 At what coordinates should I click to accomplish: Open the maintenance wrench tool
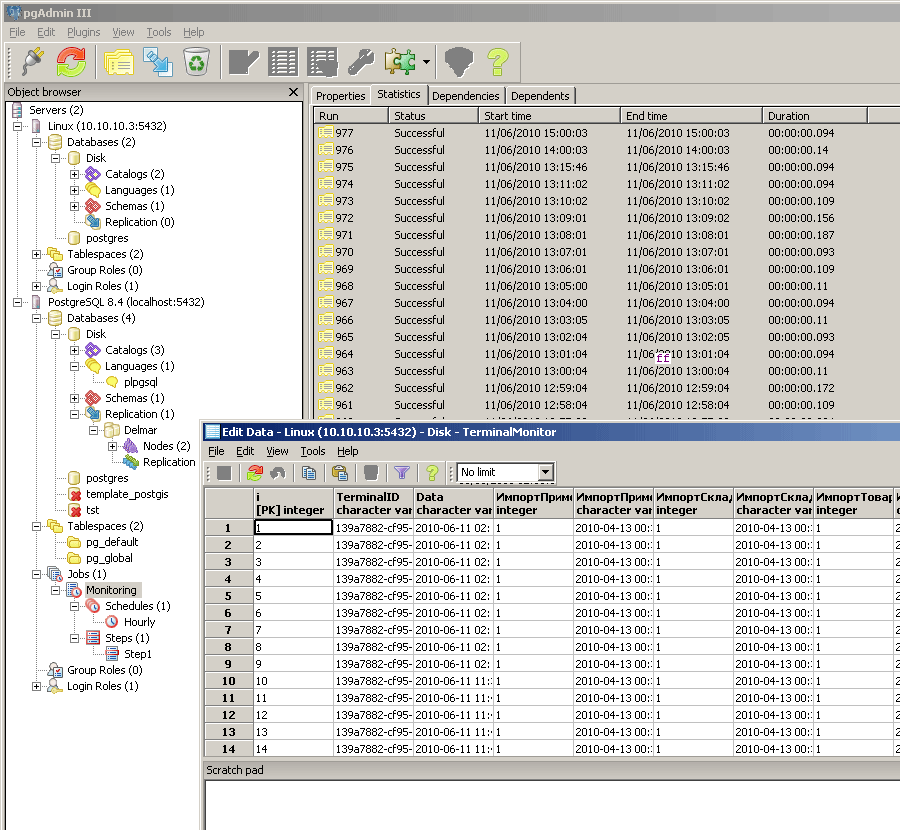click(361, 62)
